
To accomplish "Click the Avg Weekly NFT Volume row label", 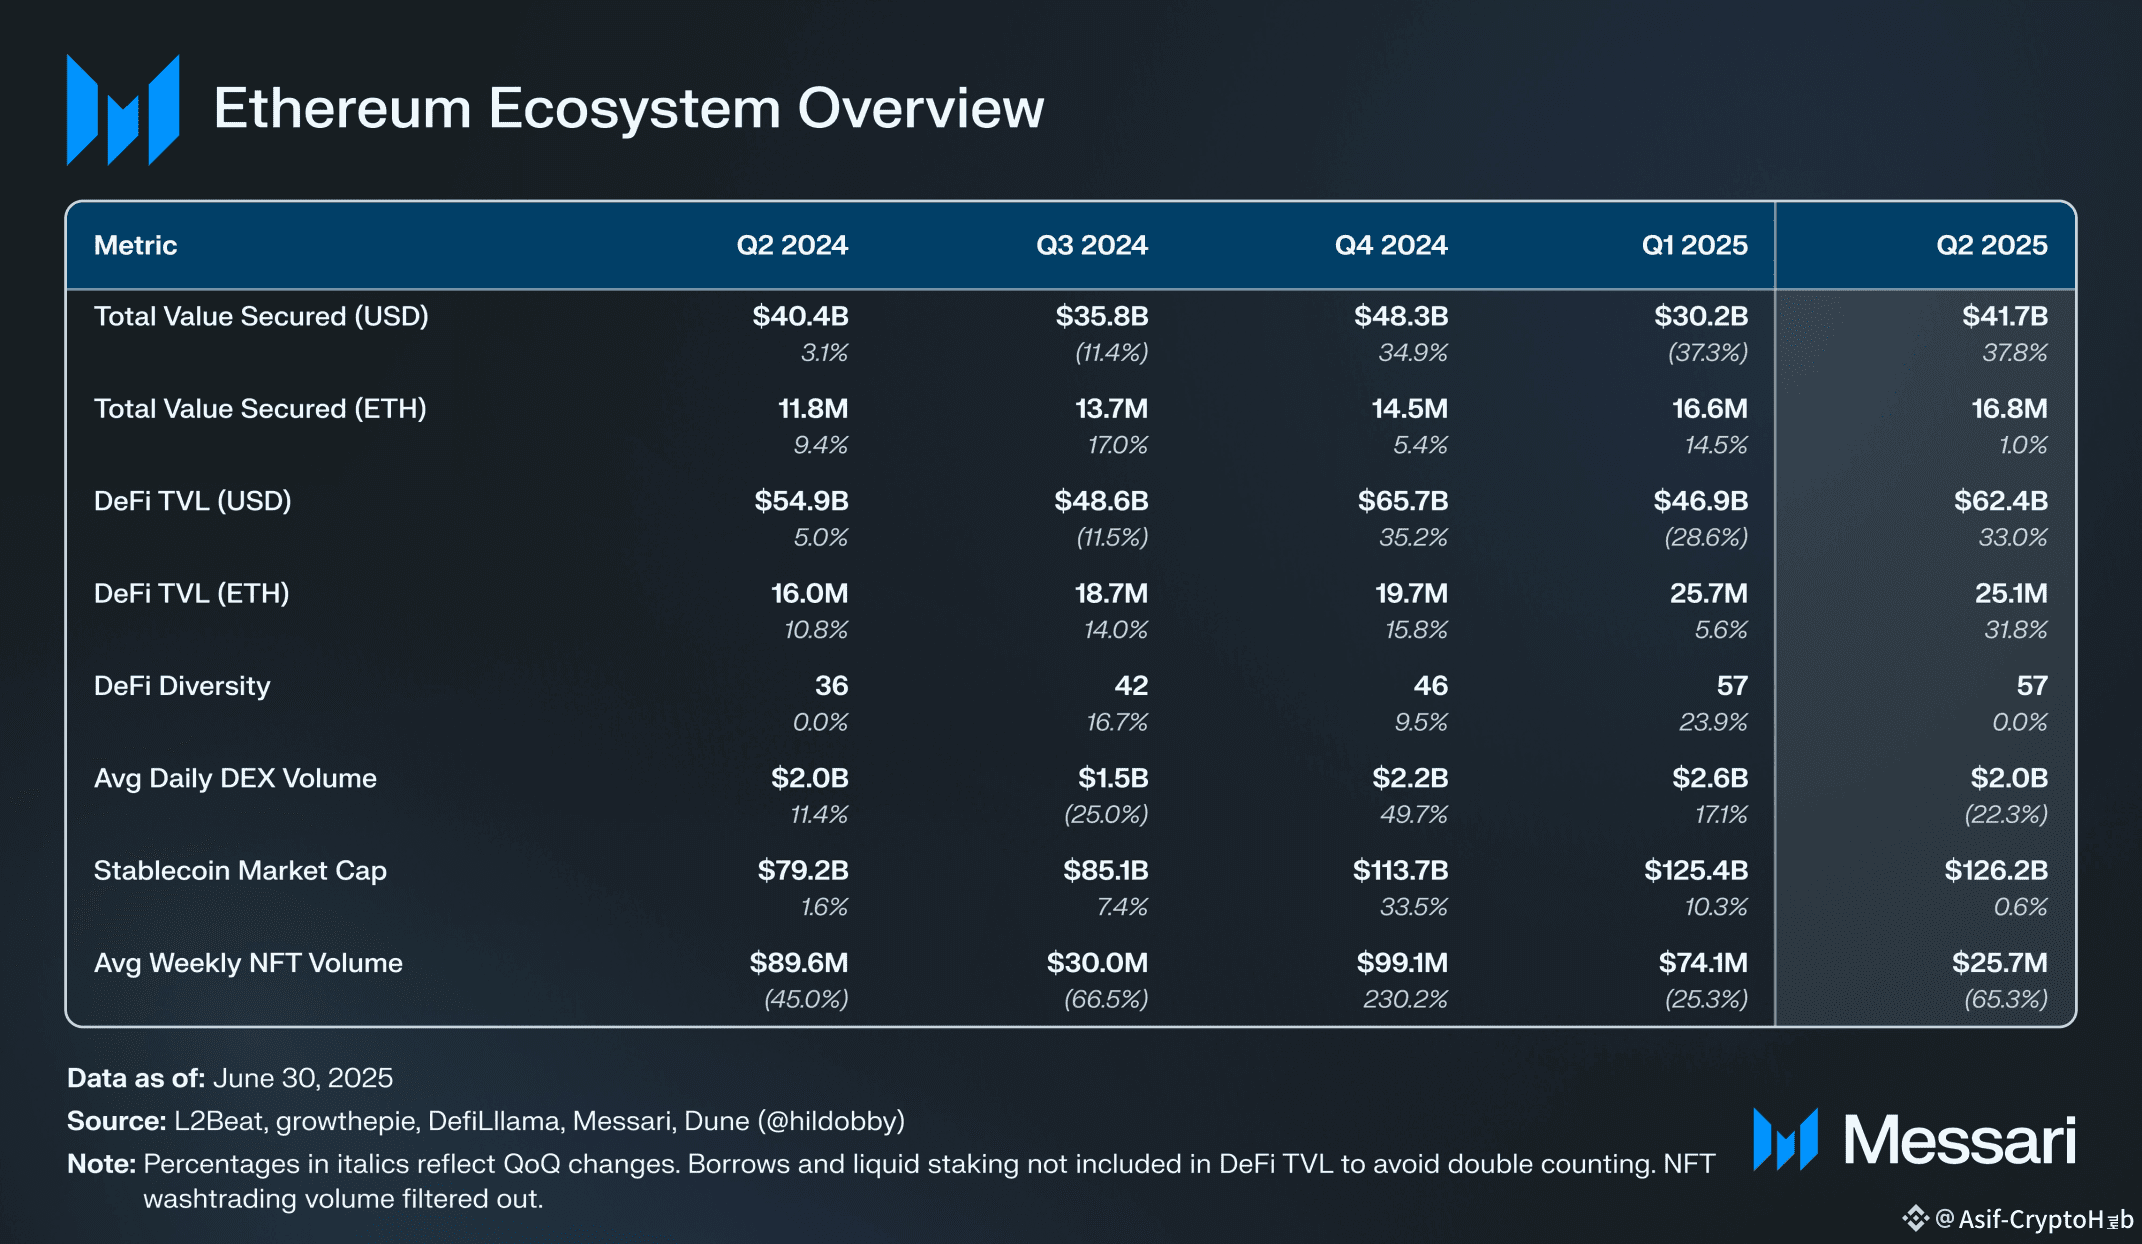I will coord(248,963).
